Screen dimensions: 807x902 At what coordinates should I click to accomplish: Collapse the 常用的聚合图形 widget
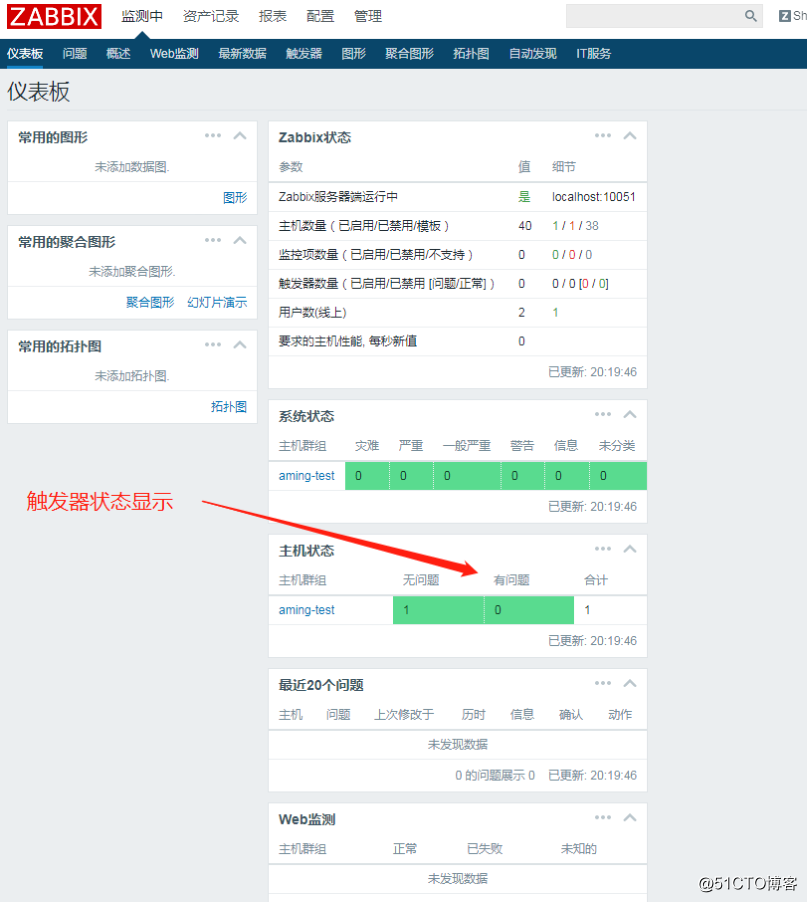(240, 240)
